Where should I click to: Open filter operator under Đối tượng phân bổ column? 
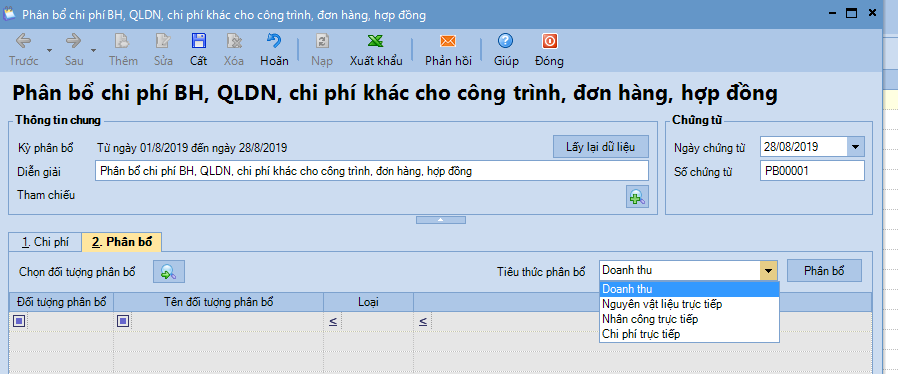(19, 321)
